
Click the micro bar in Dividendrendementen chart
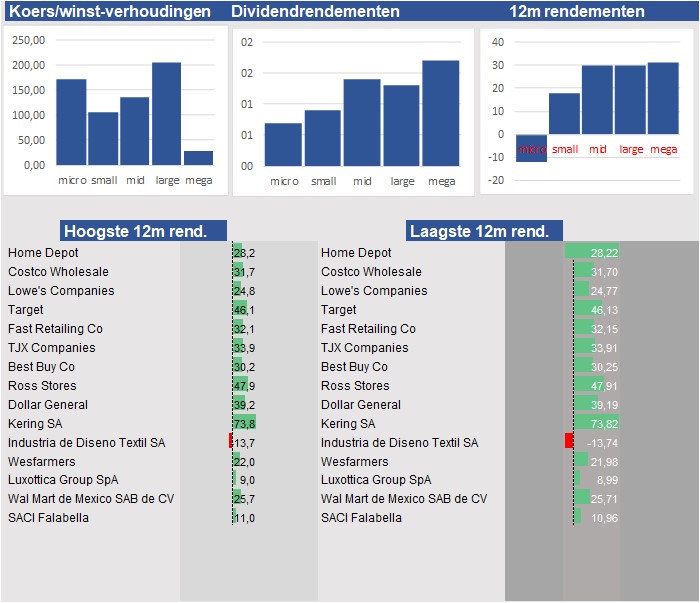click(x=283, y=145)
